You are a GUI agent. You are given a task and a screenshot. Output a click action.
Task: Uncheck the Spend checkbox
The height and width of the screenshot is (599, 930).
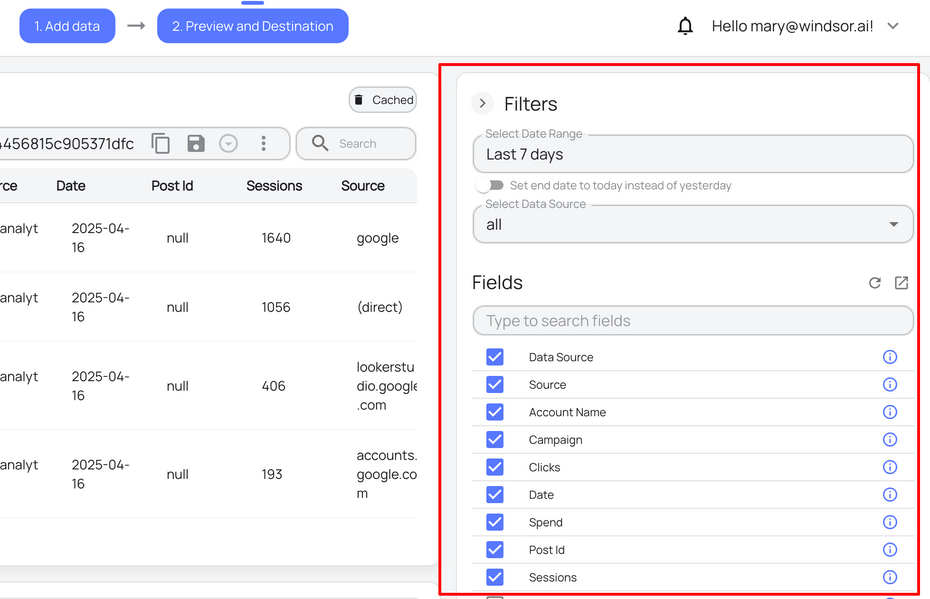tap(495, 522)
